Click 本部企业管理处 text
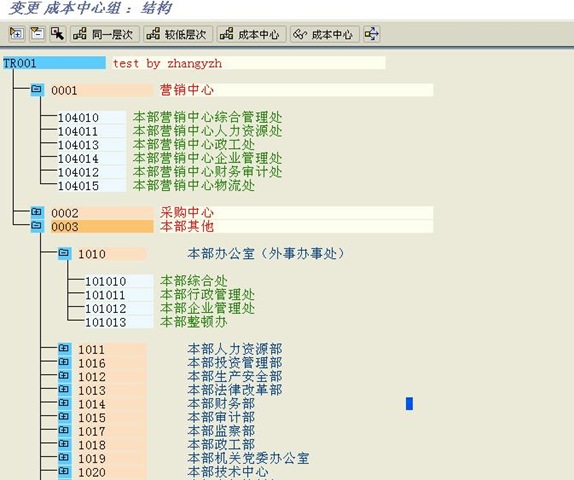 207,308
